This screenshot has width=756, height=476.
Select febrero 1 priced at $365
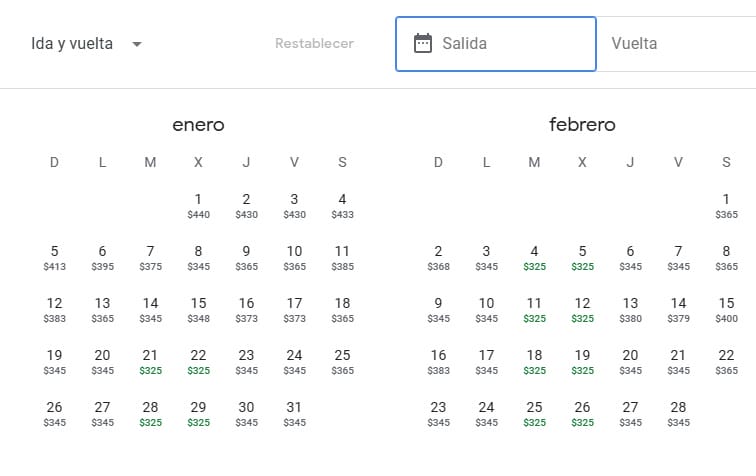pos(726,205)
